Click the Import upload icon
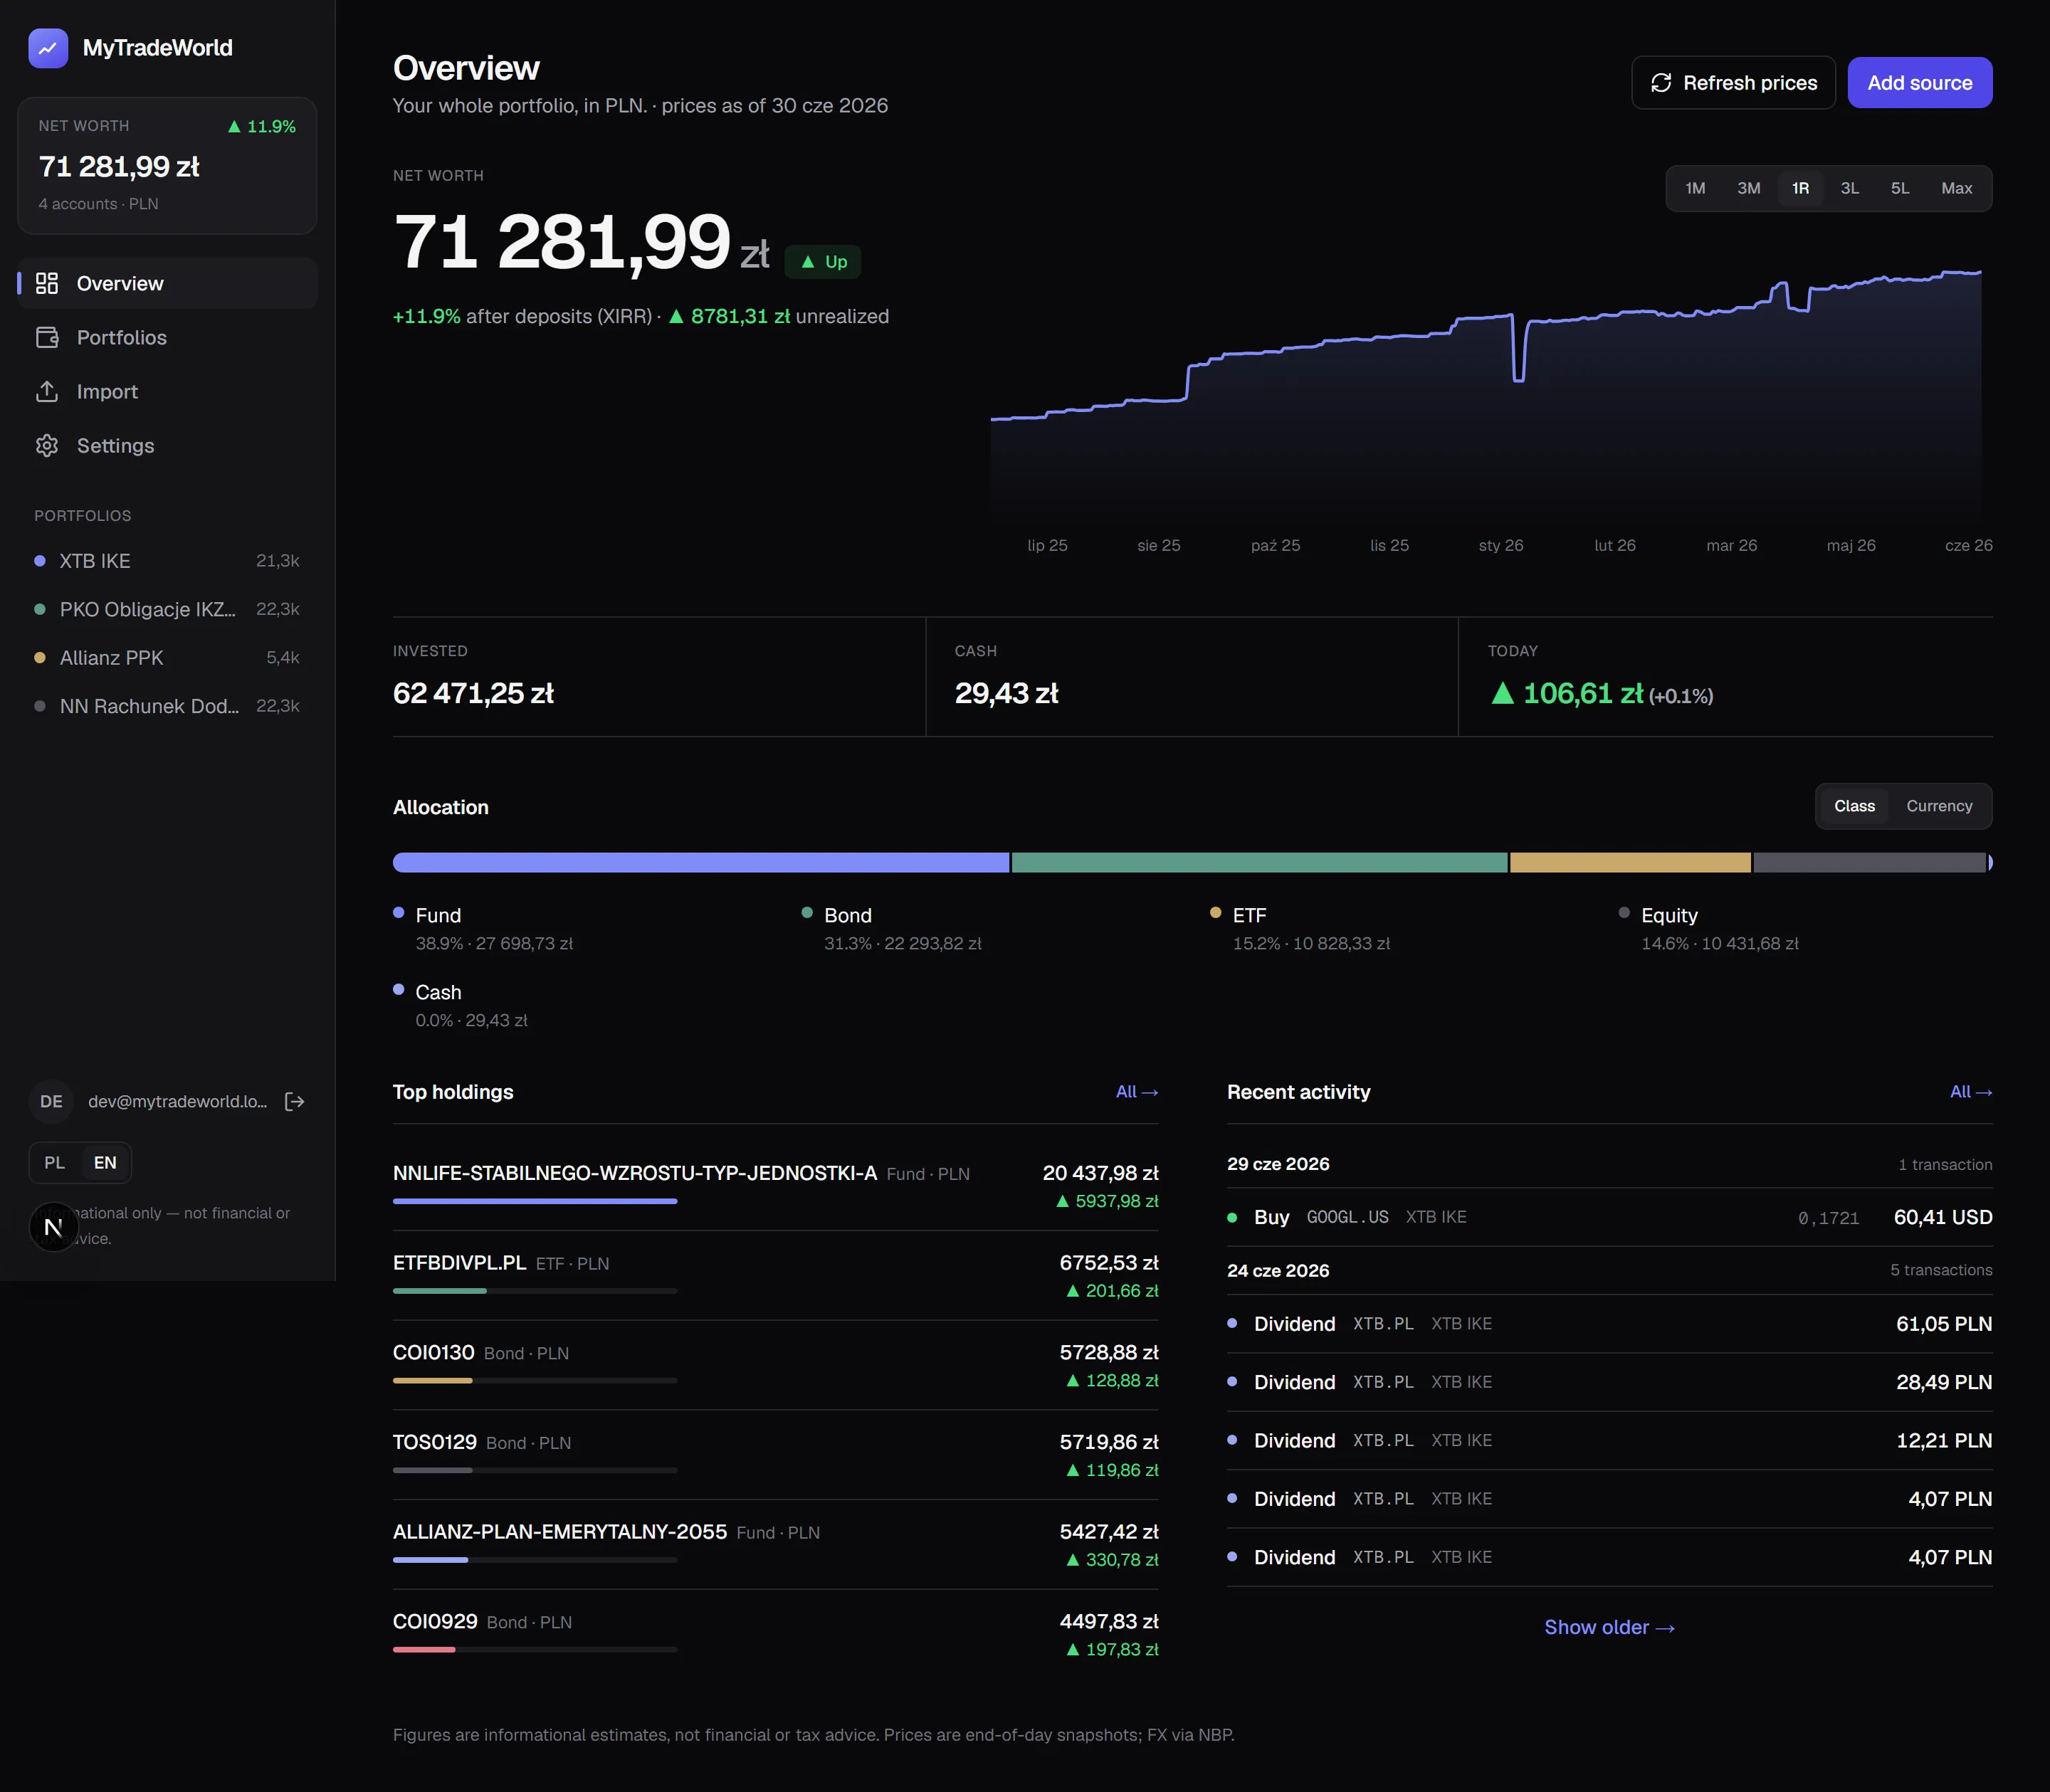The height and width of the screenshot is (1792, 2050). pos(47,391)
